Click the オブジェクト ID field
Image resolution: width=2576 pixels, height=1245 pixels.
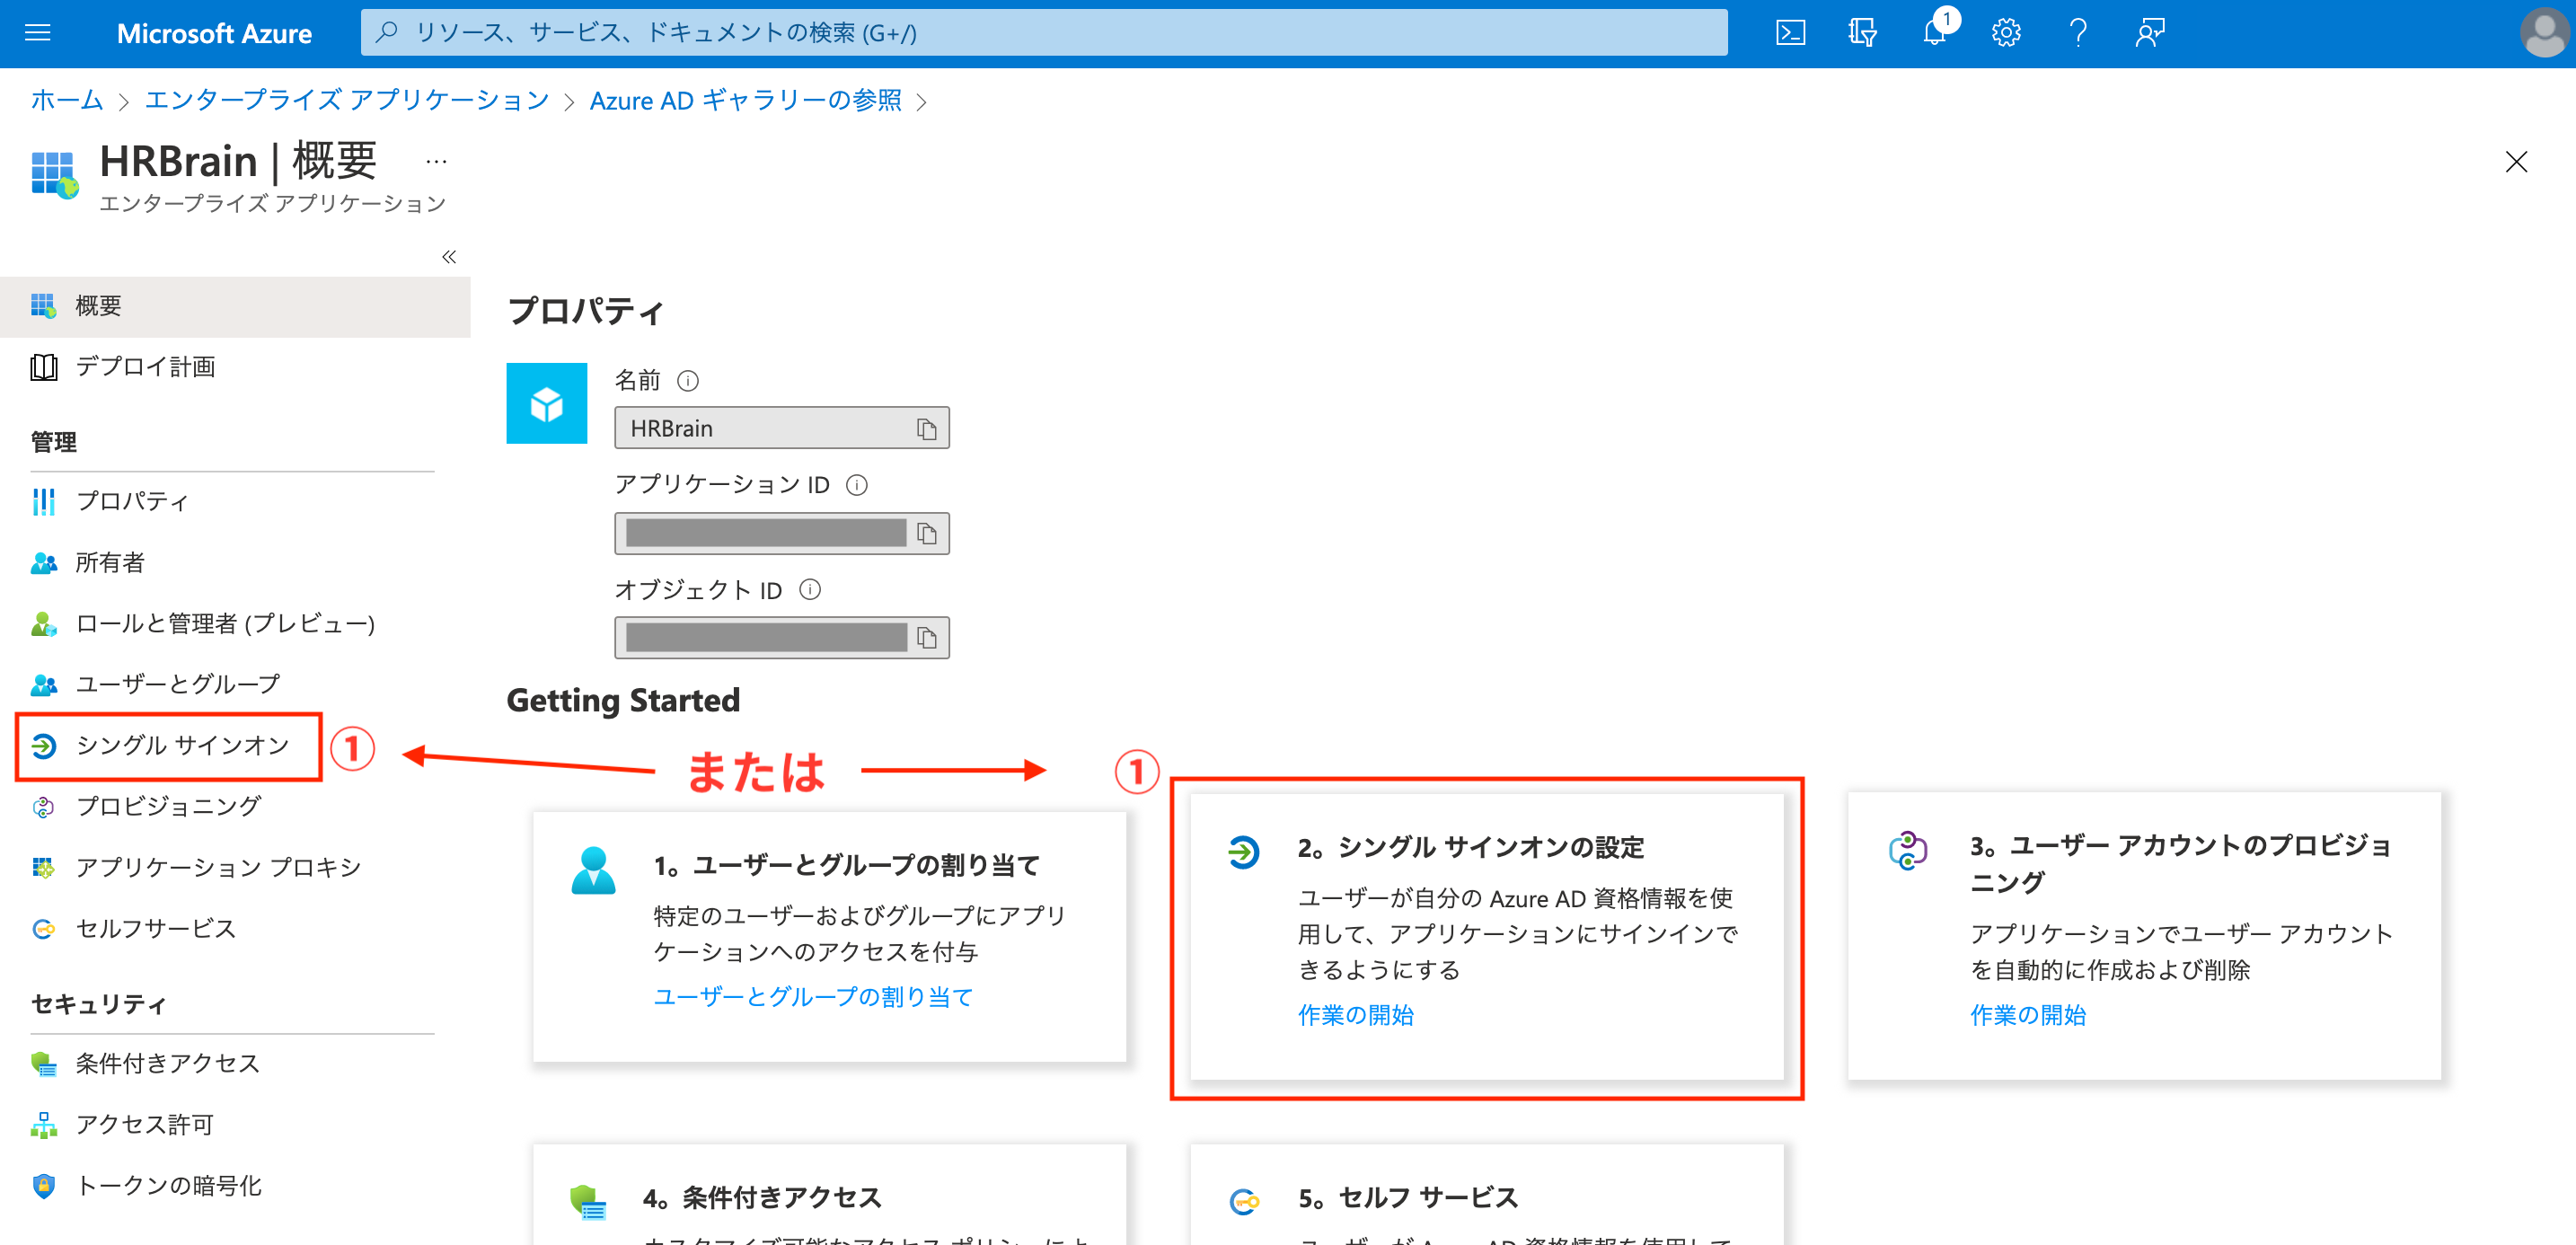point(781,638)
